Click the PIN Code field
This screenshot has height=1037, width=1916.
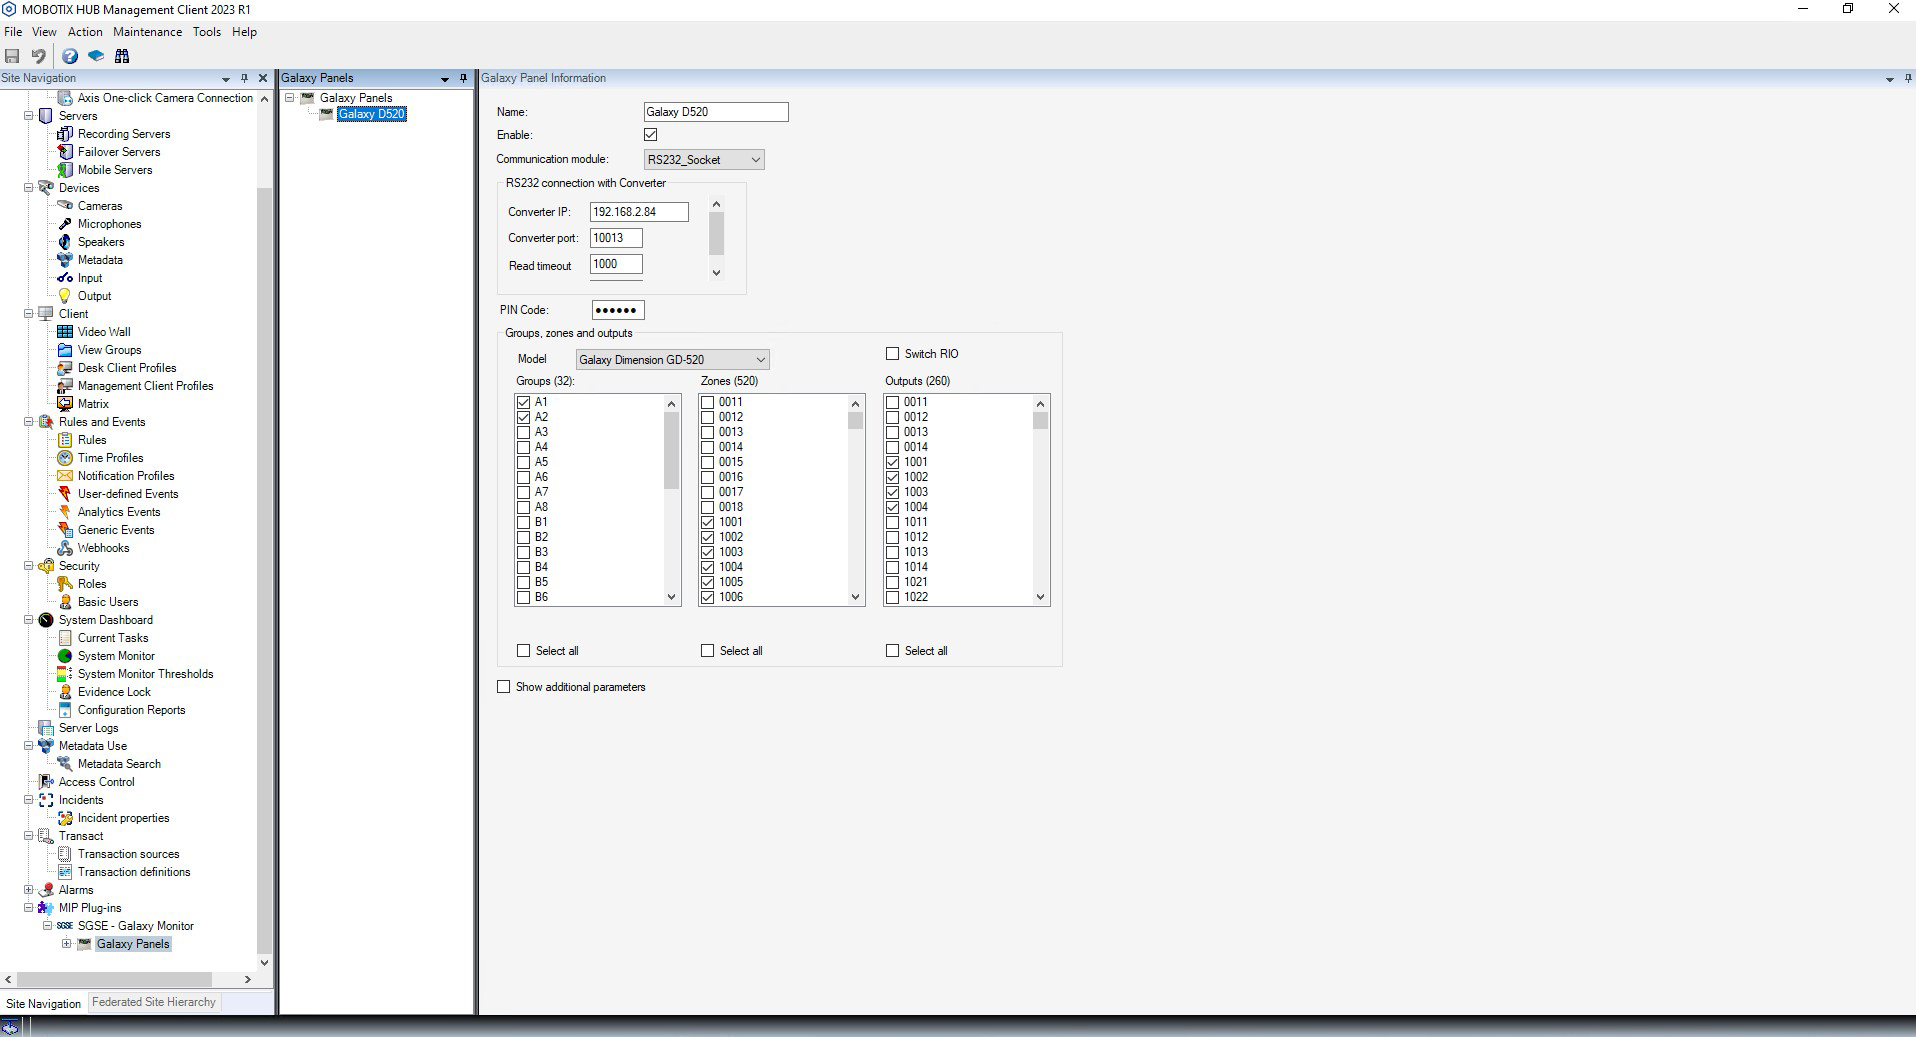618,310
